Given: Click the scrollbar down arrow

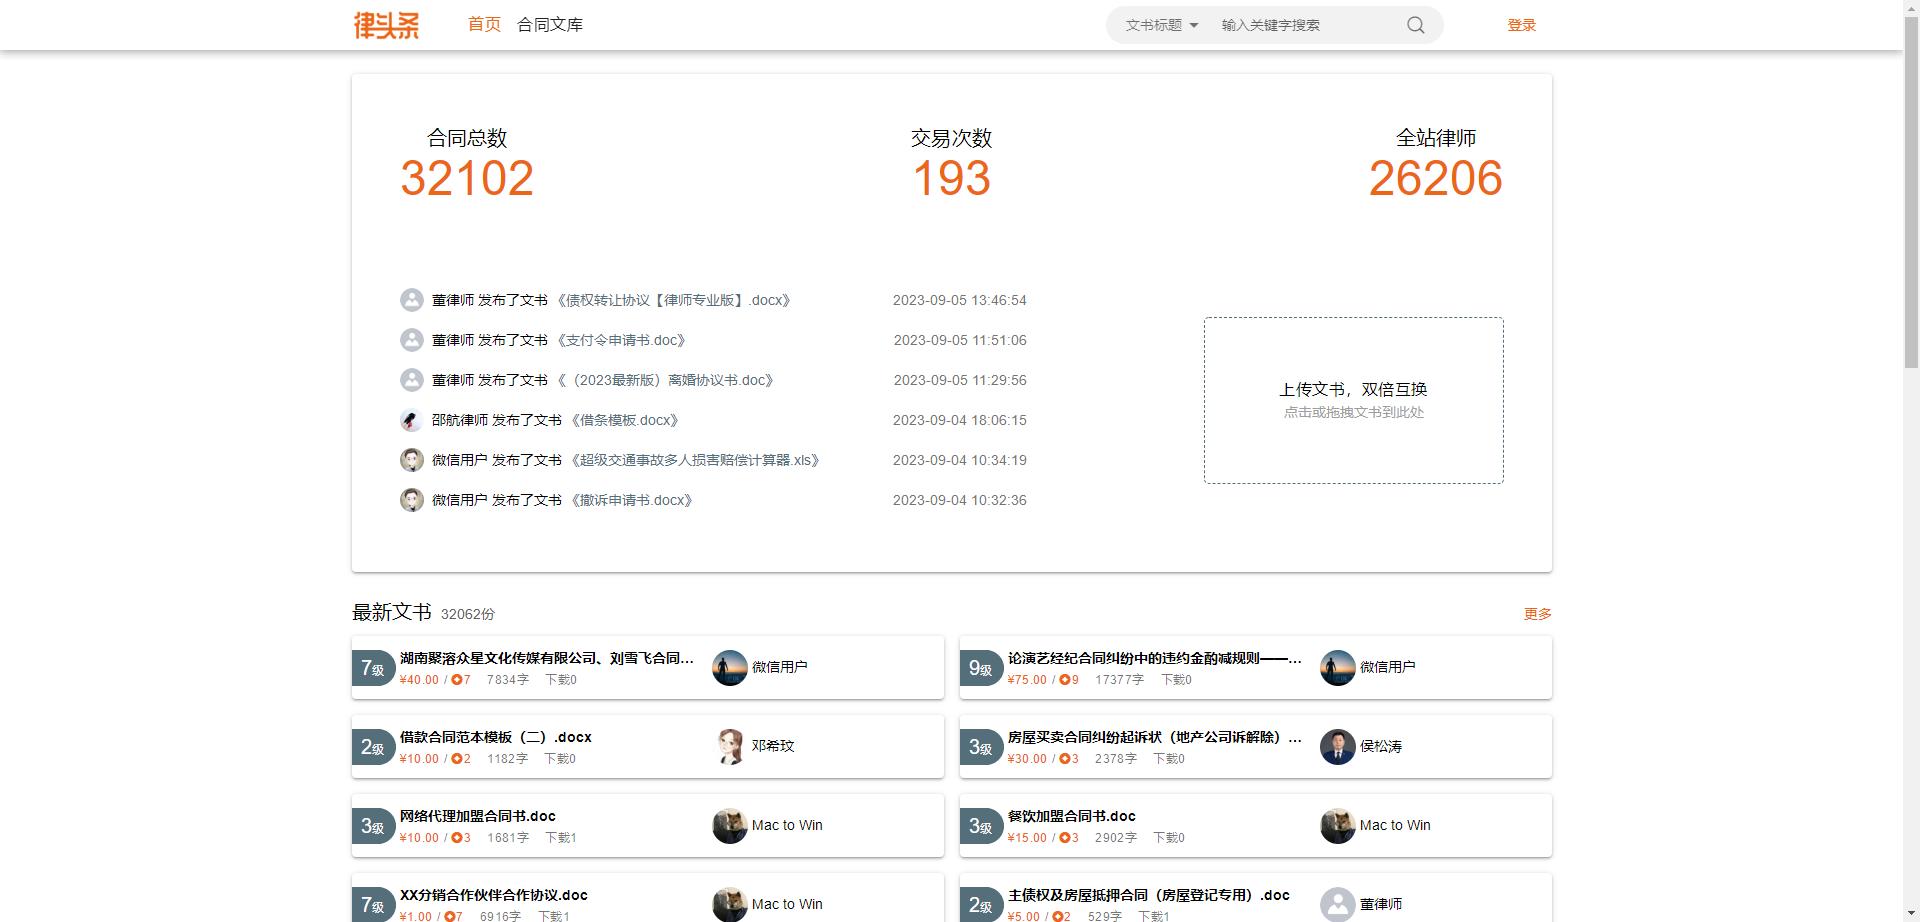Looking at the screenshot, I should [1911, 913].
